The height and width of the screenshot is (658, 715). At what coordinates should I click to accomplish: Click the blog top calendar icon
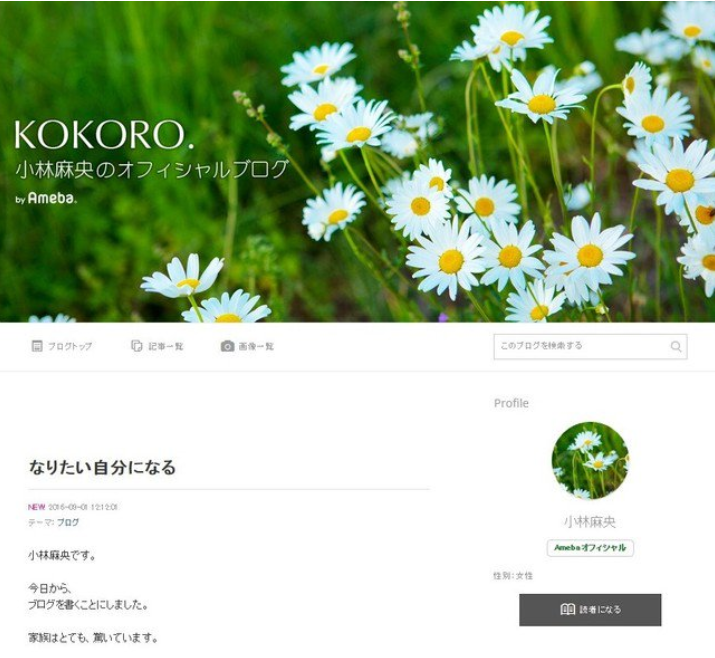[37, 346]
